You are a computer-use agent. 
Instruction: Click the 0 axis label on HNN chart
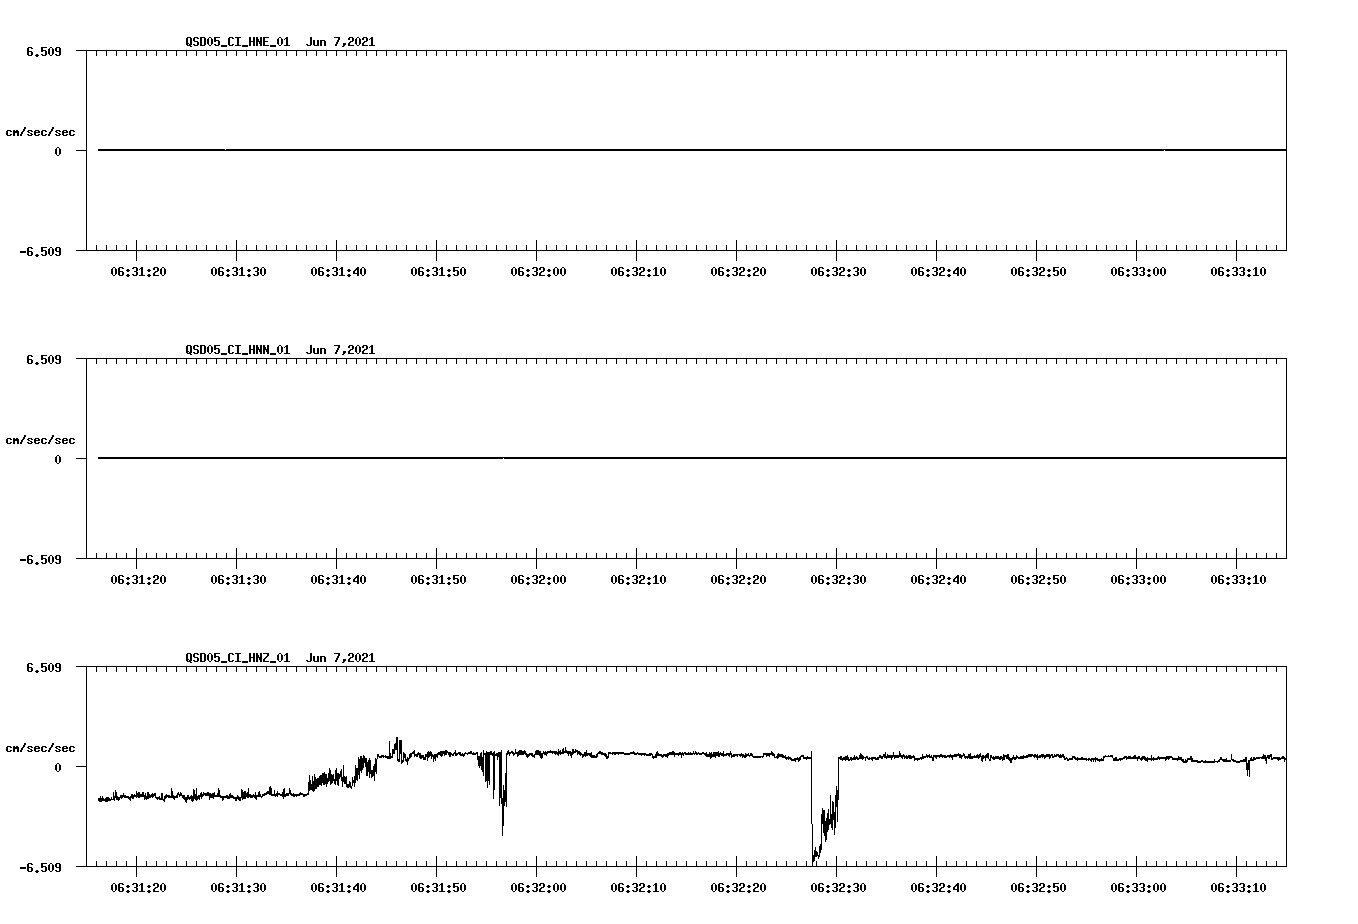(58, 459)
